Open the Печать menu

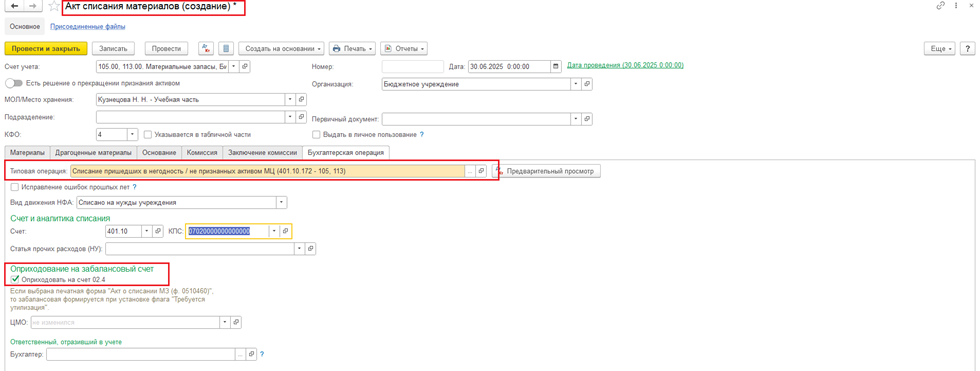pos(352,48)
